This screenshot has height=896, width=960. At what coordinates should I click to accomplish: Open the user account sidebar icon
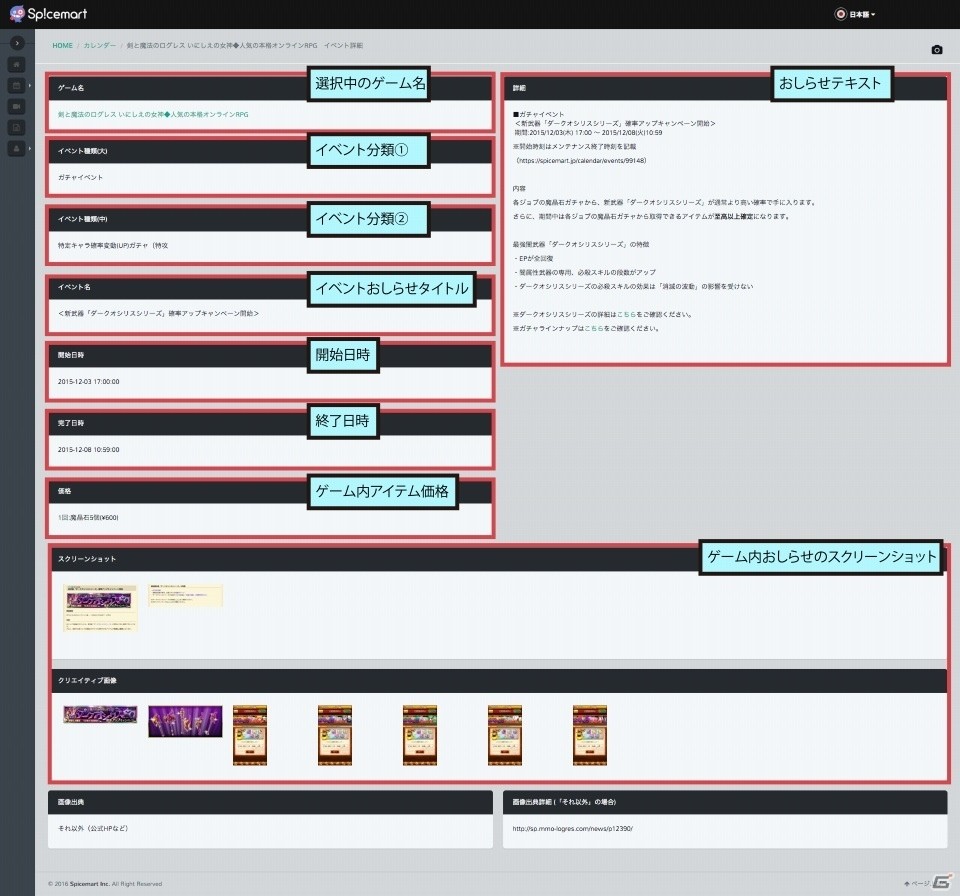(x=17, y=148)
